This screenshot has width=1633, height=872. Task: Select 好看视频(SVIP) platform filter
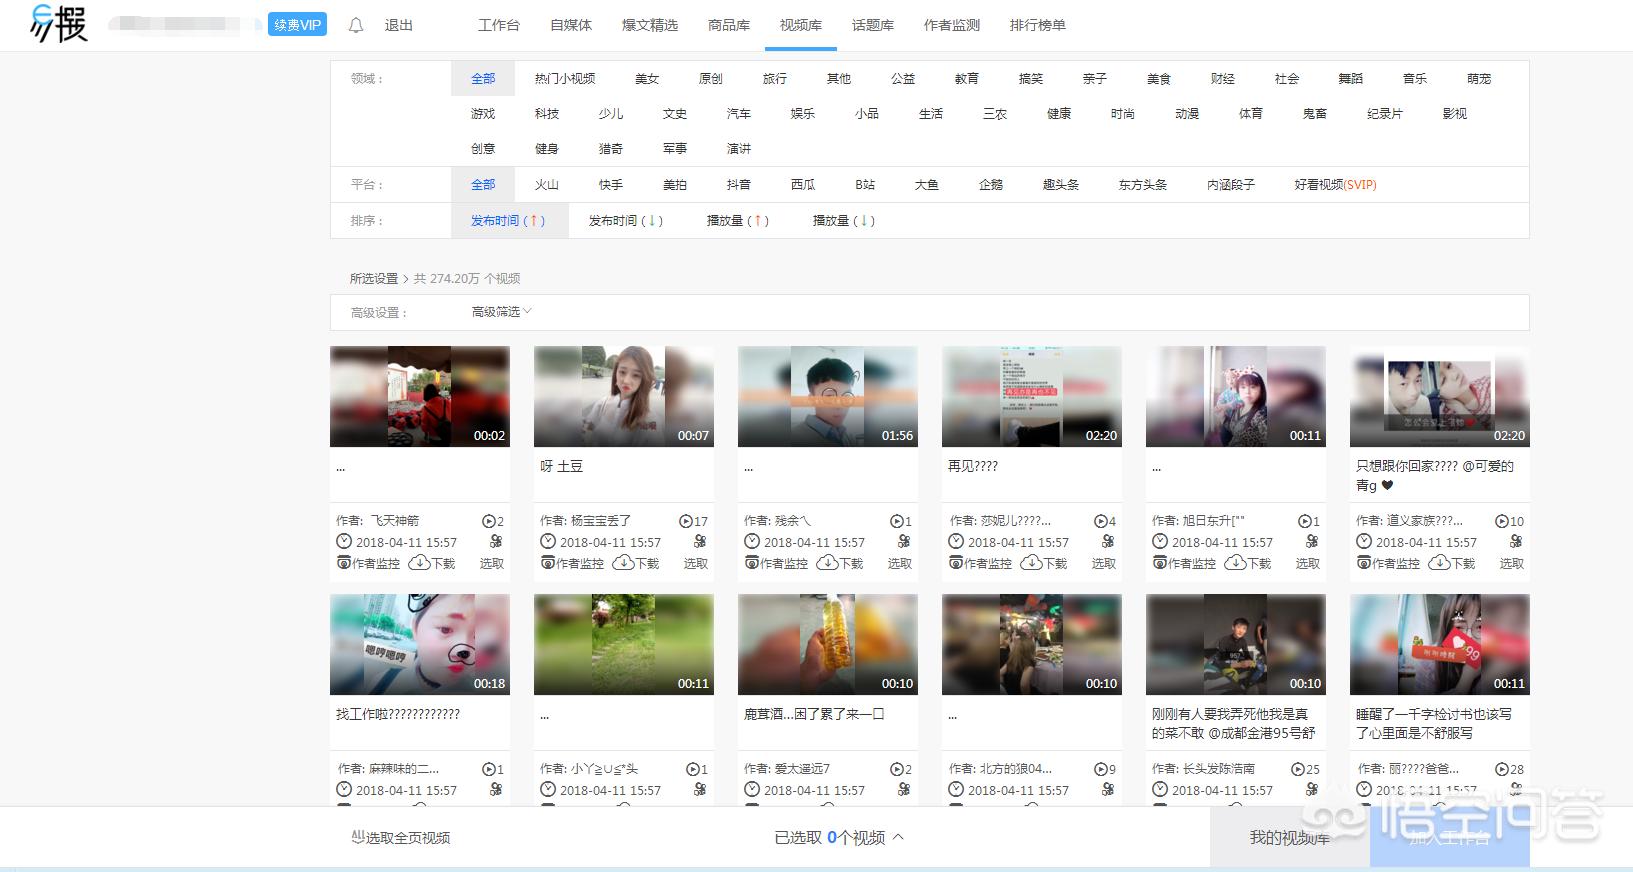click(x=1335, y=184)
